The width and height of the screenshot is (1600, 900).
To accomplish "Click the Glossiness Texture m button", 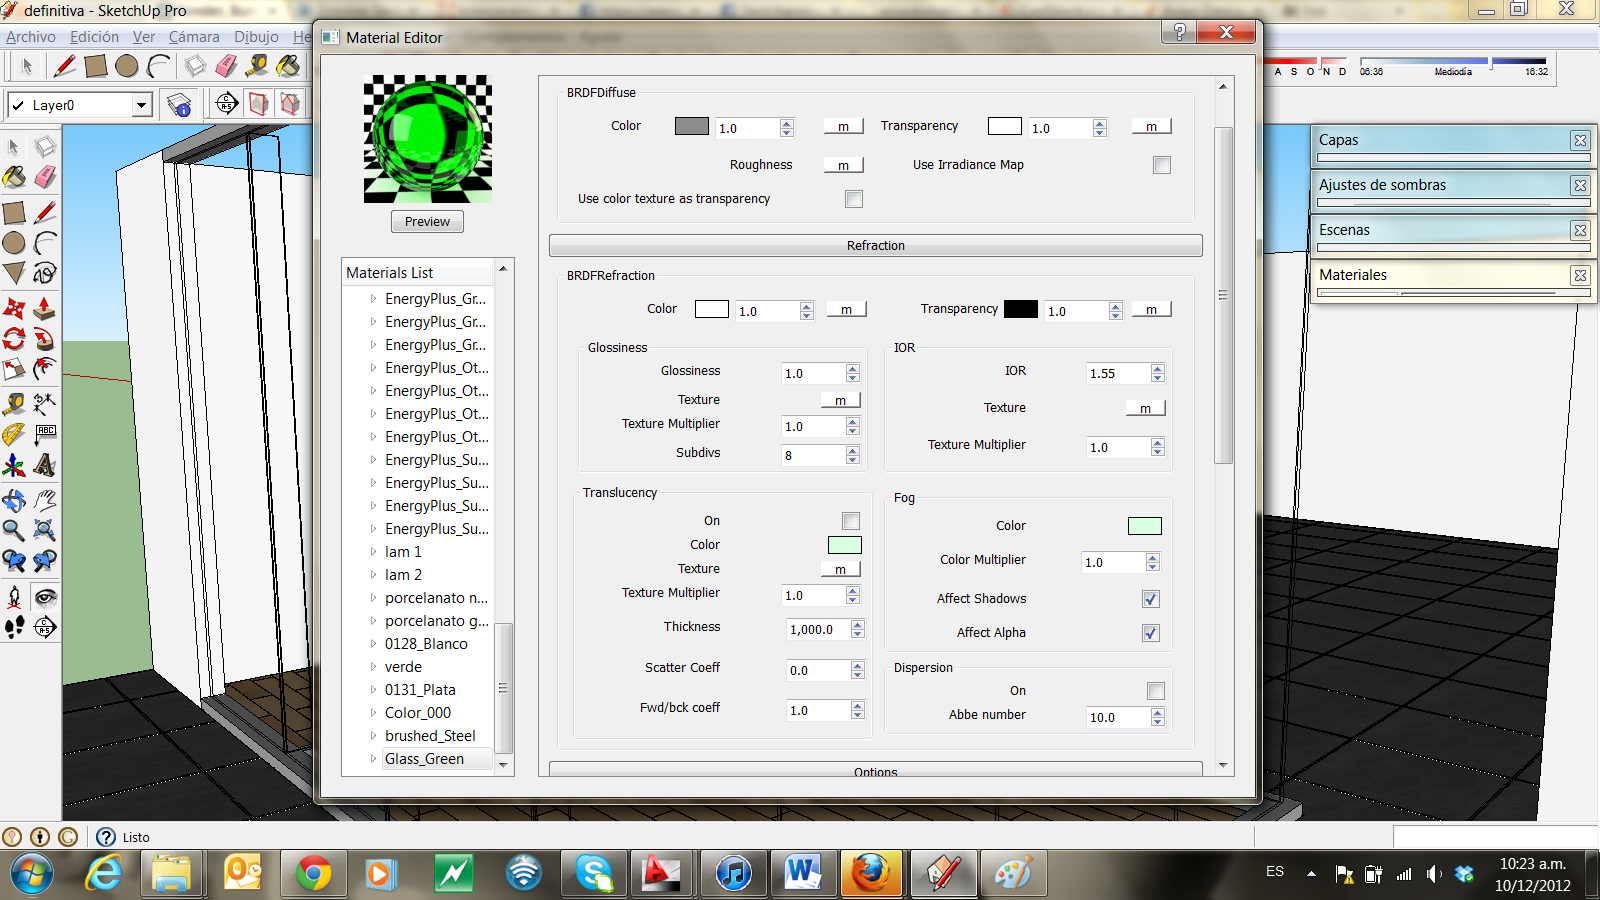I will pyautogui.click(x=840, y=400).
